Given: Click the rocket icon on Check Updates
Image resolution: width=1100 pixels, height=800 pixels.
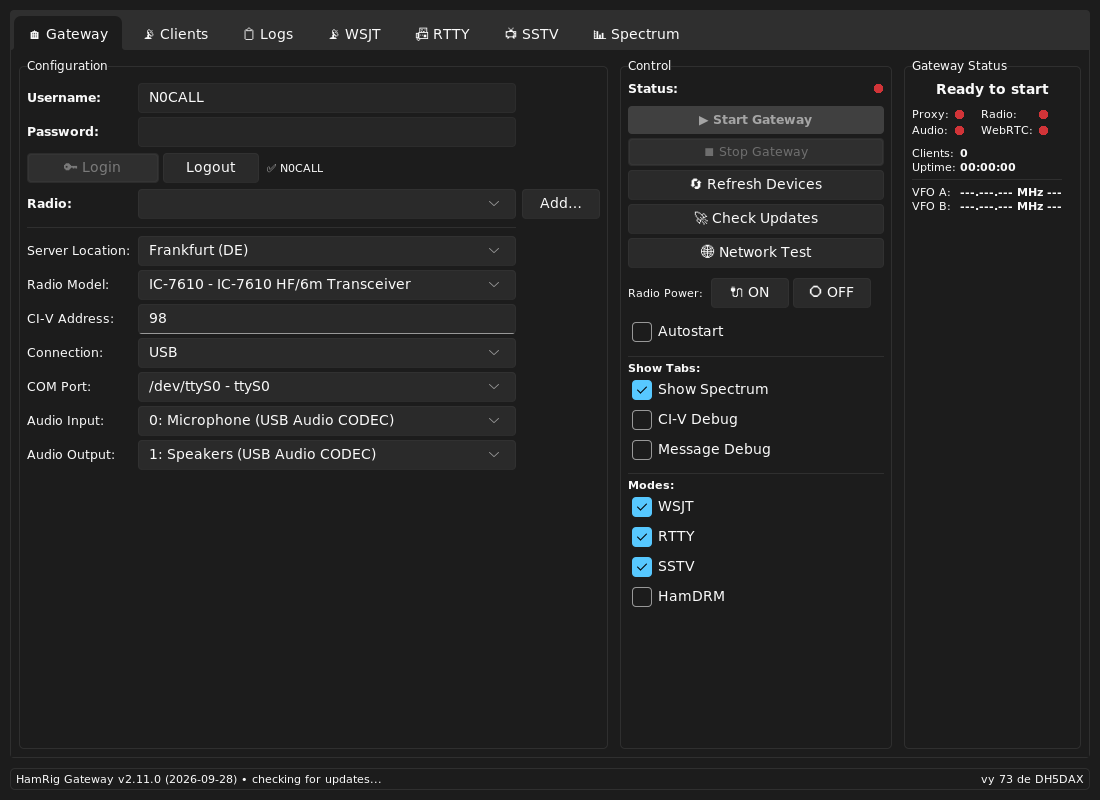Looking at the screenshot, I should pyautogui.click(x=701, y=218).
